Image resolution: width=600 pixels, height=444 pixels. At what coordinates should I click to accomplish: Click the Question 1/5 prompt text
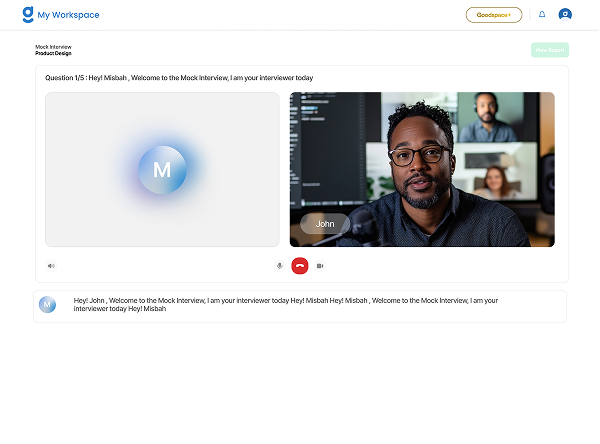coord(179,78)
